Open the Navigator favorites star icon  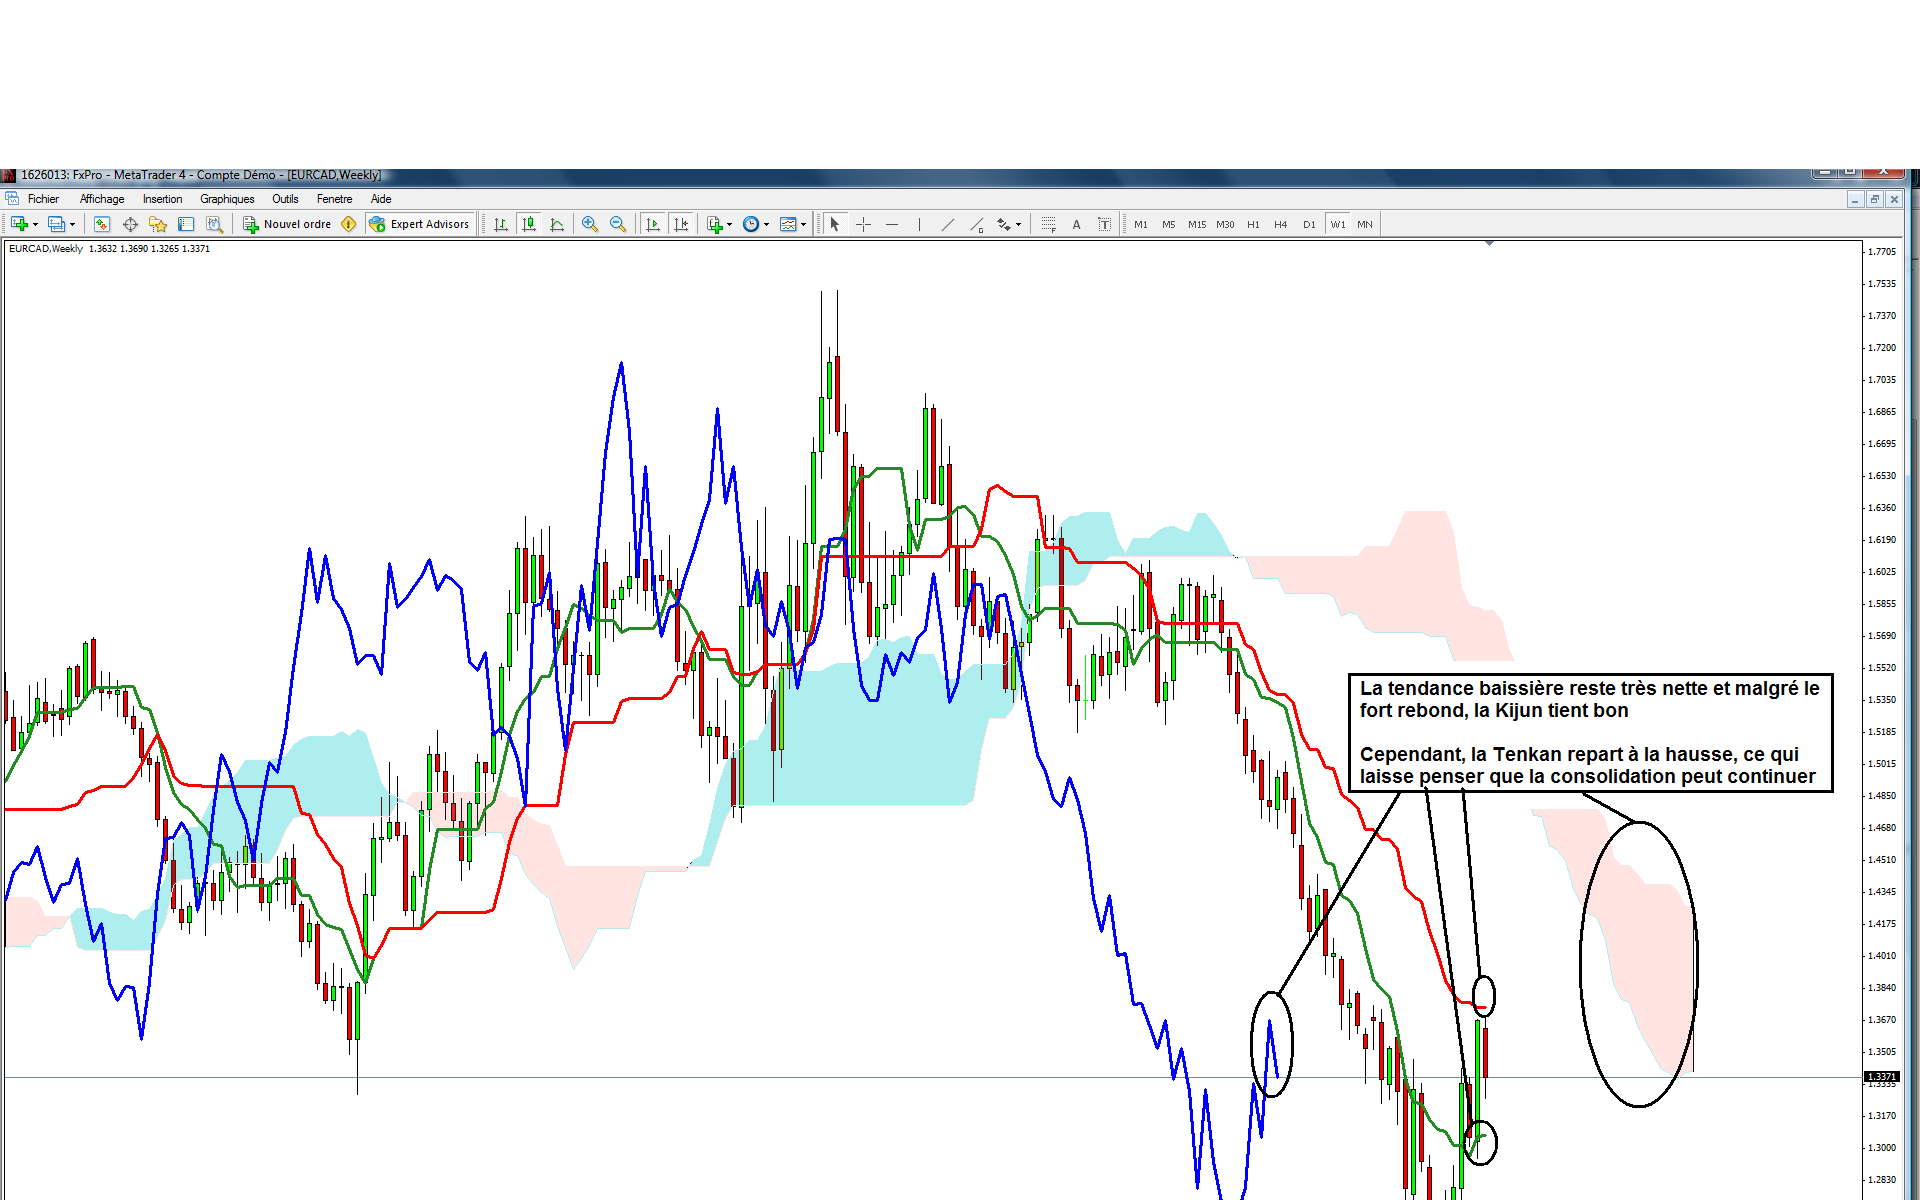coord(157,224)
